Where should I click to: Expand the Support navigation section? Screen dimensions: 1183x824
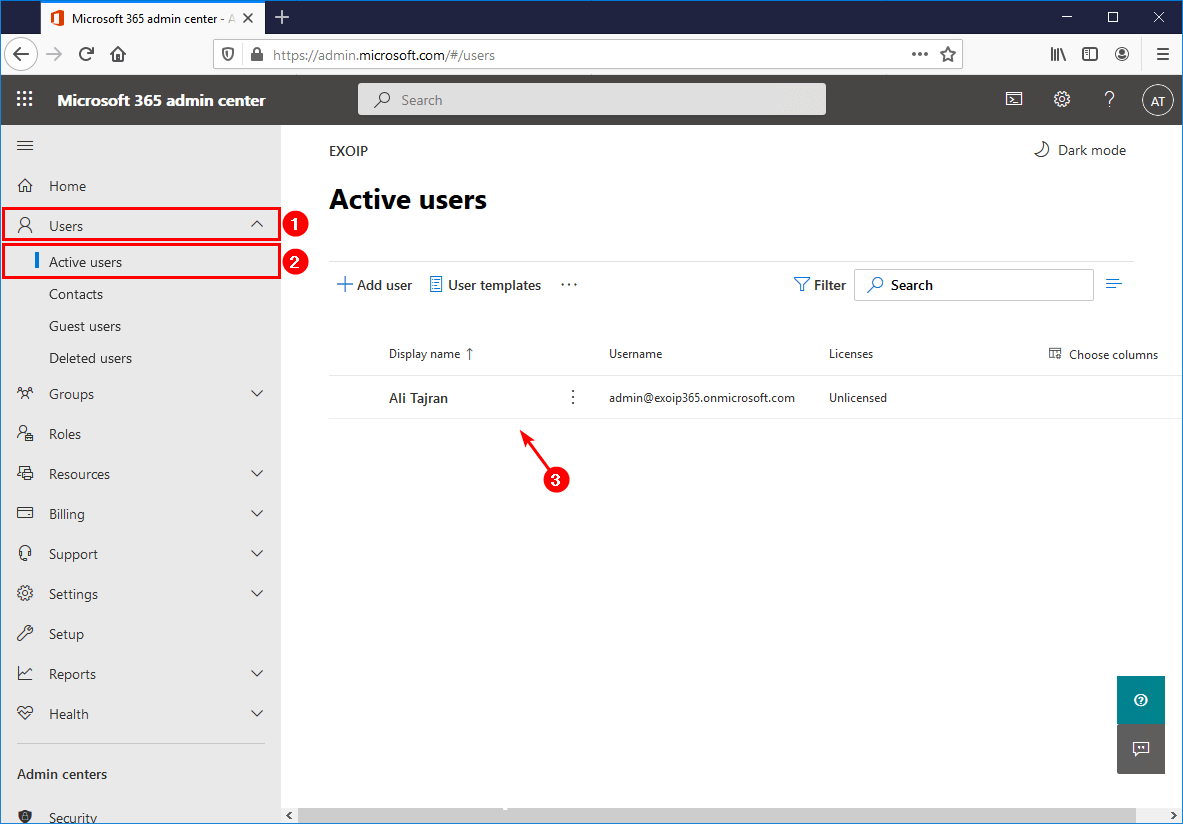(257, 554)
